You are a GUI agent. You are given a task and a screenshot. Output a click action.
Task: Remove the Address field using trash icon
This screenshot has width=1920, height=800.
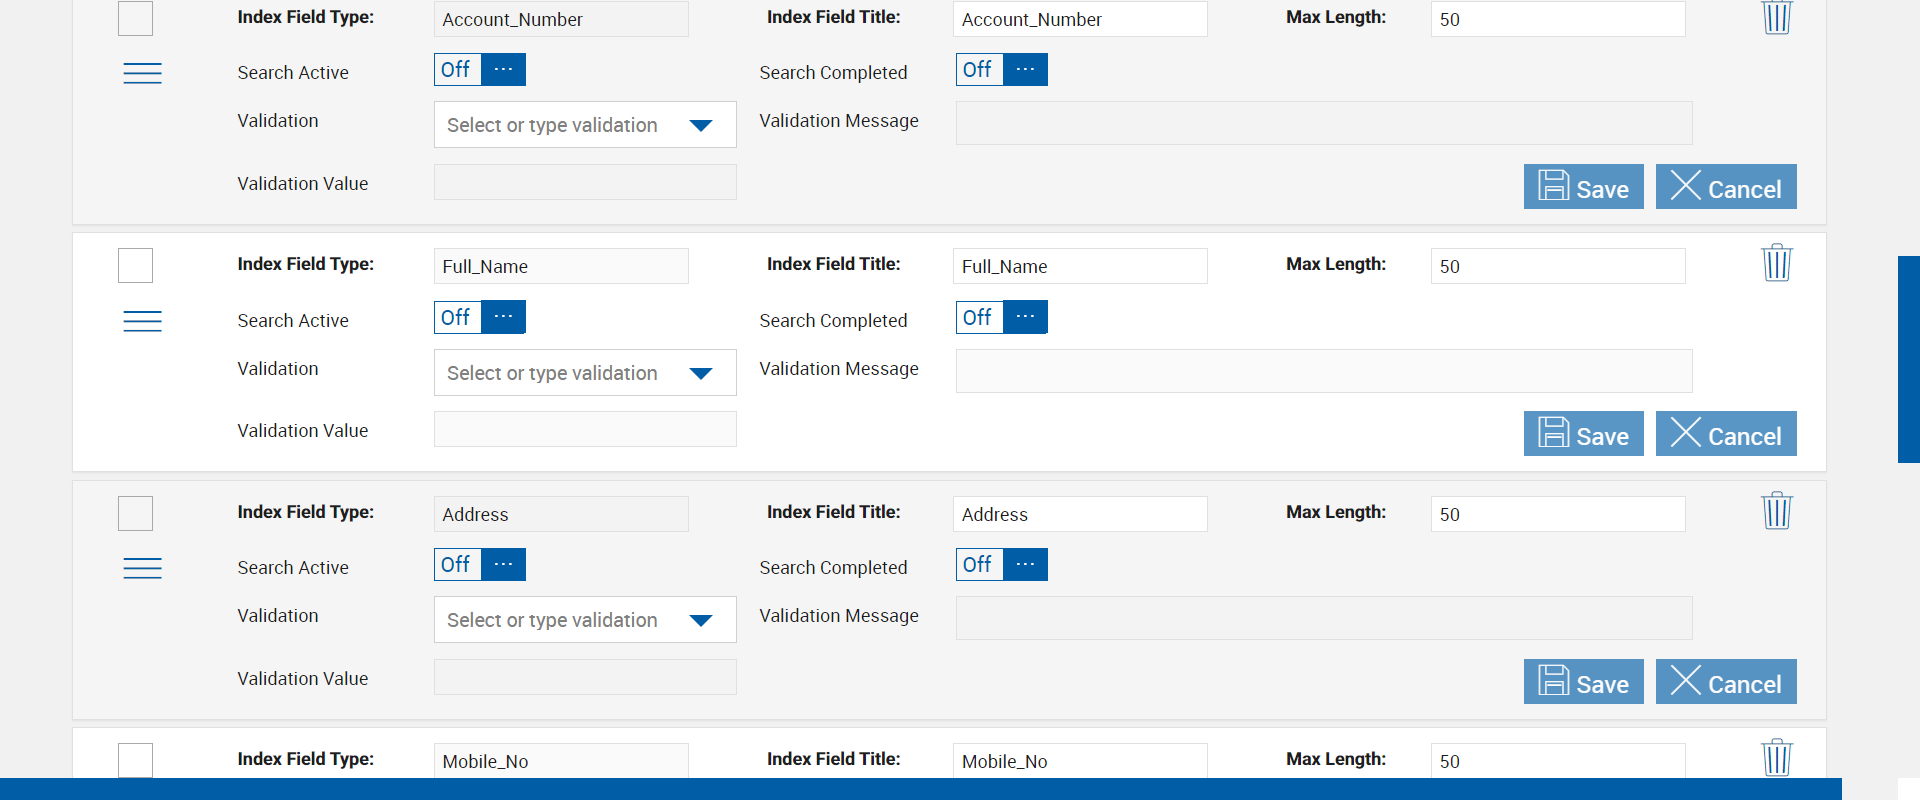coord(1776,511)
